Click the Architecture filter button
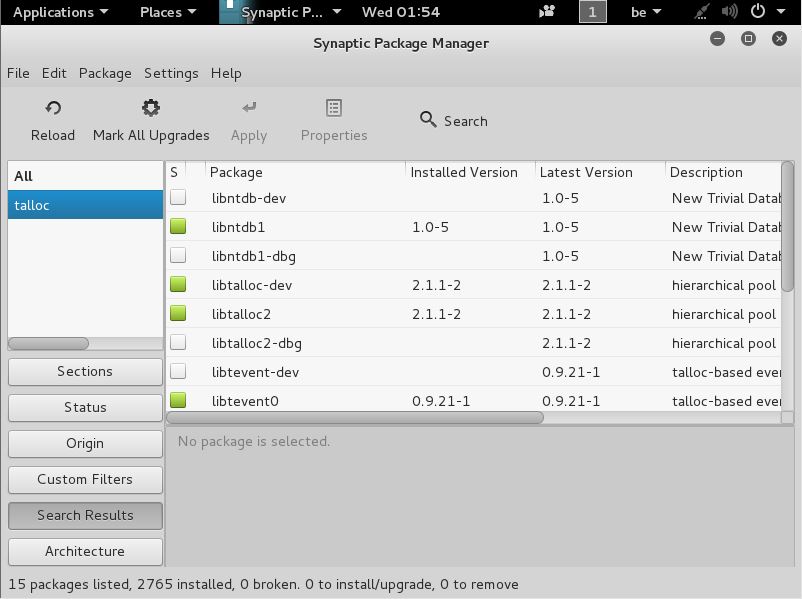Image resolution: width=802 pixels, height=599 pixels. (85, 551)
